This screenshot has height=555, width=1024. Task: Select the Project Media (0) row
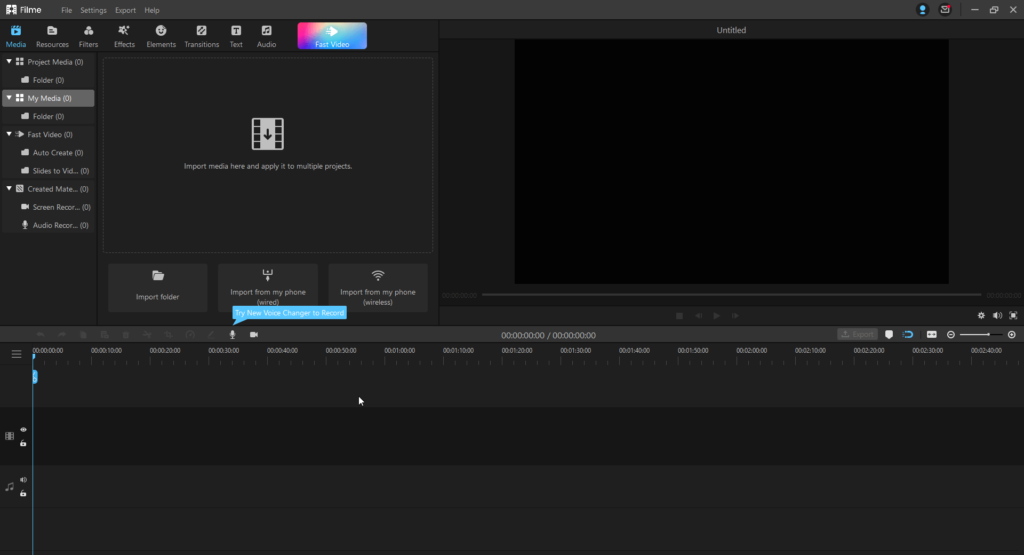48,61
